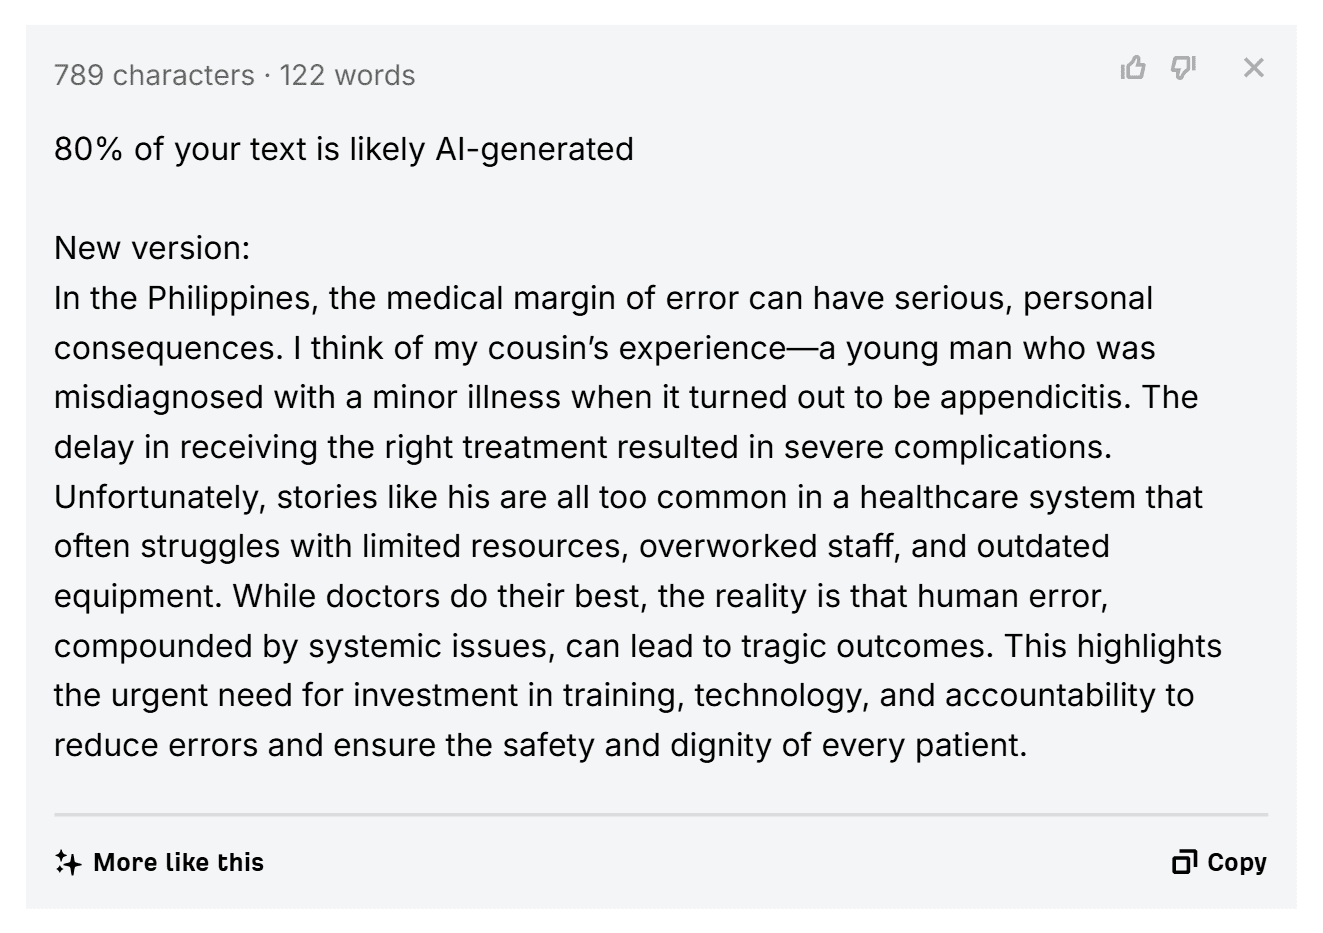Click the horizontal divider above the footer

(x=661, y=815)
